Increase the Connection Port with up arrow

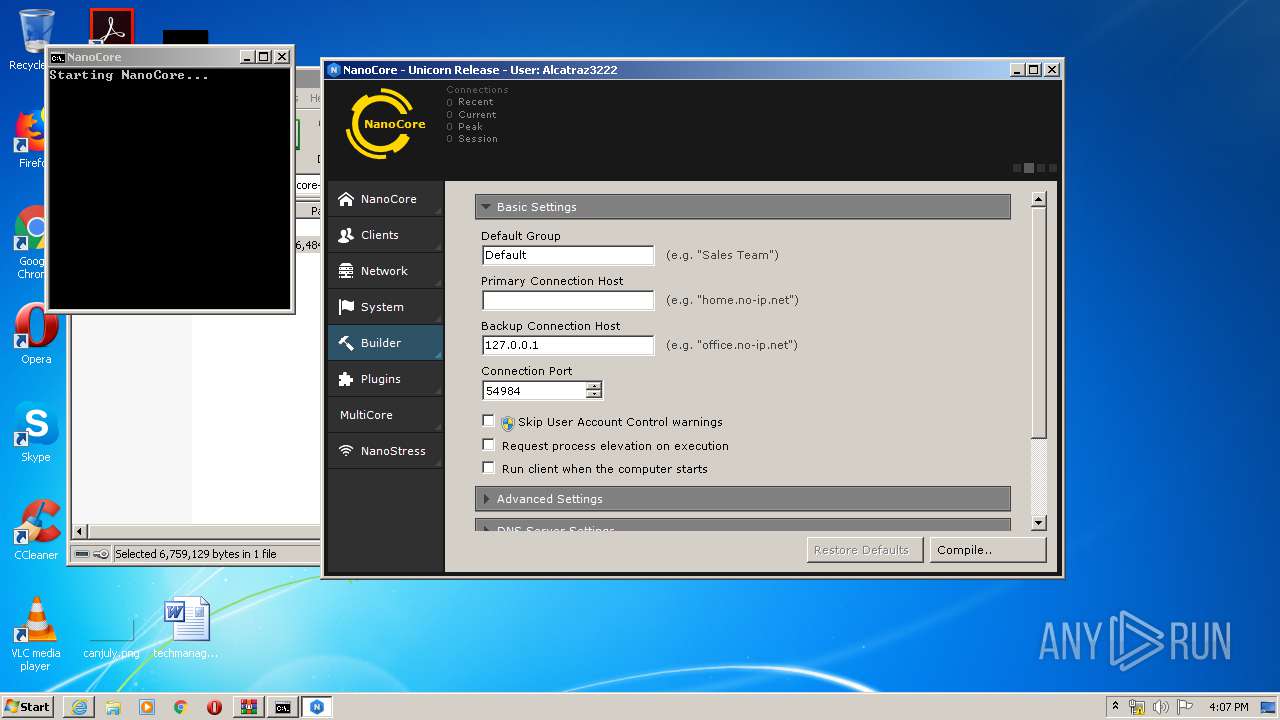click(x=594, y=387)
